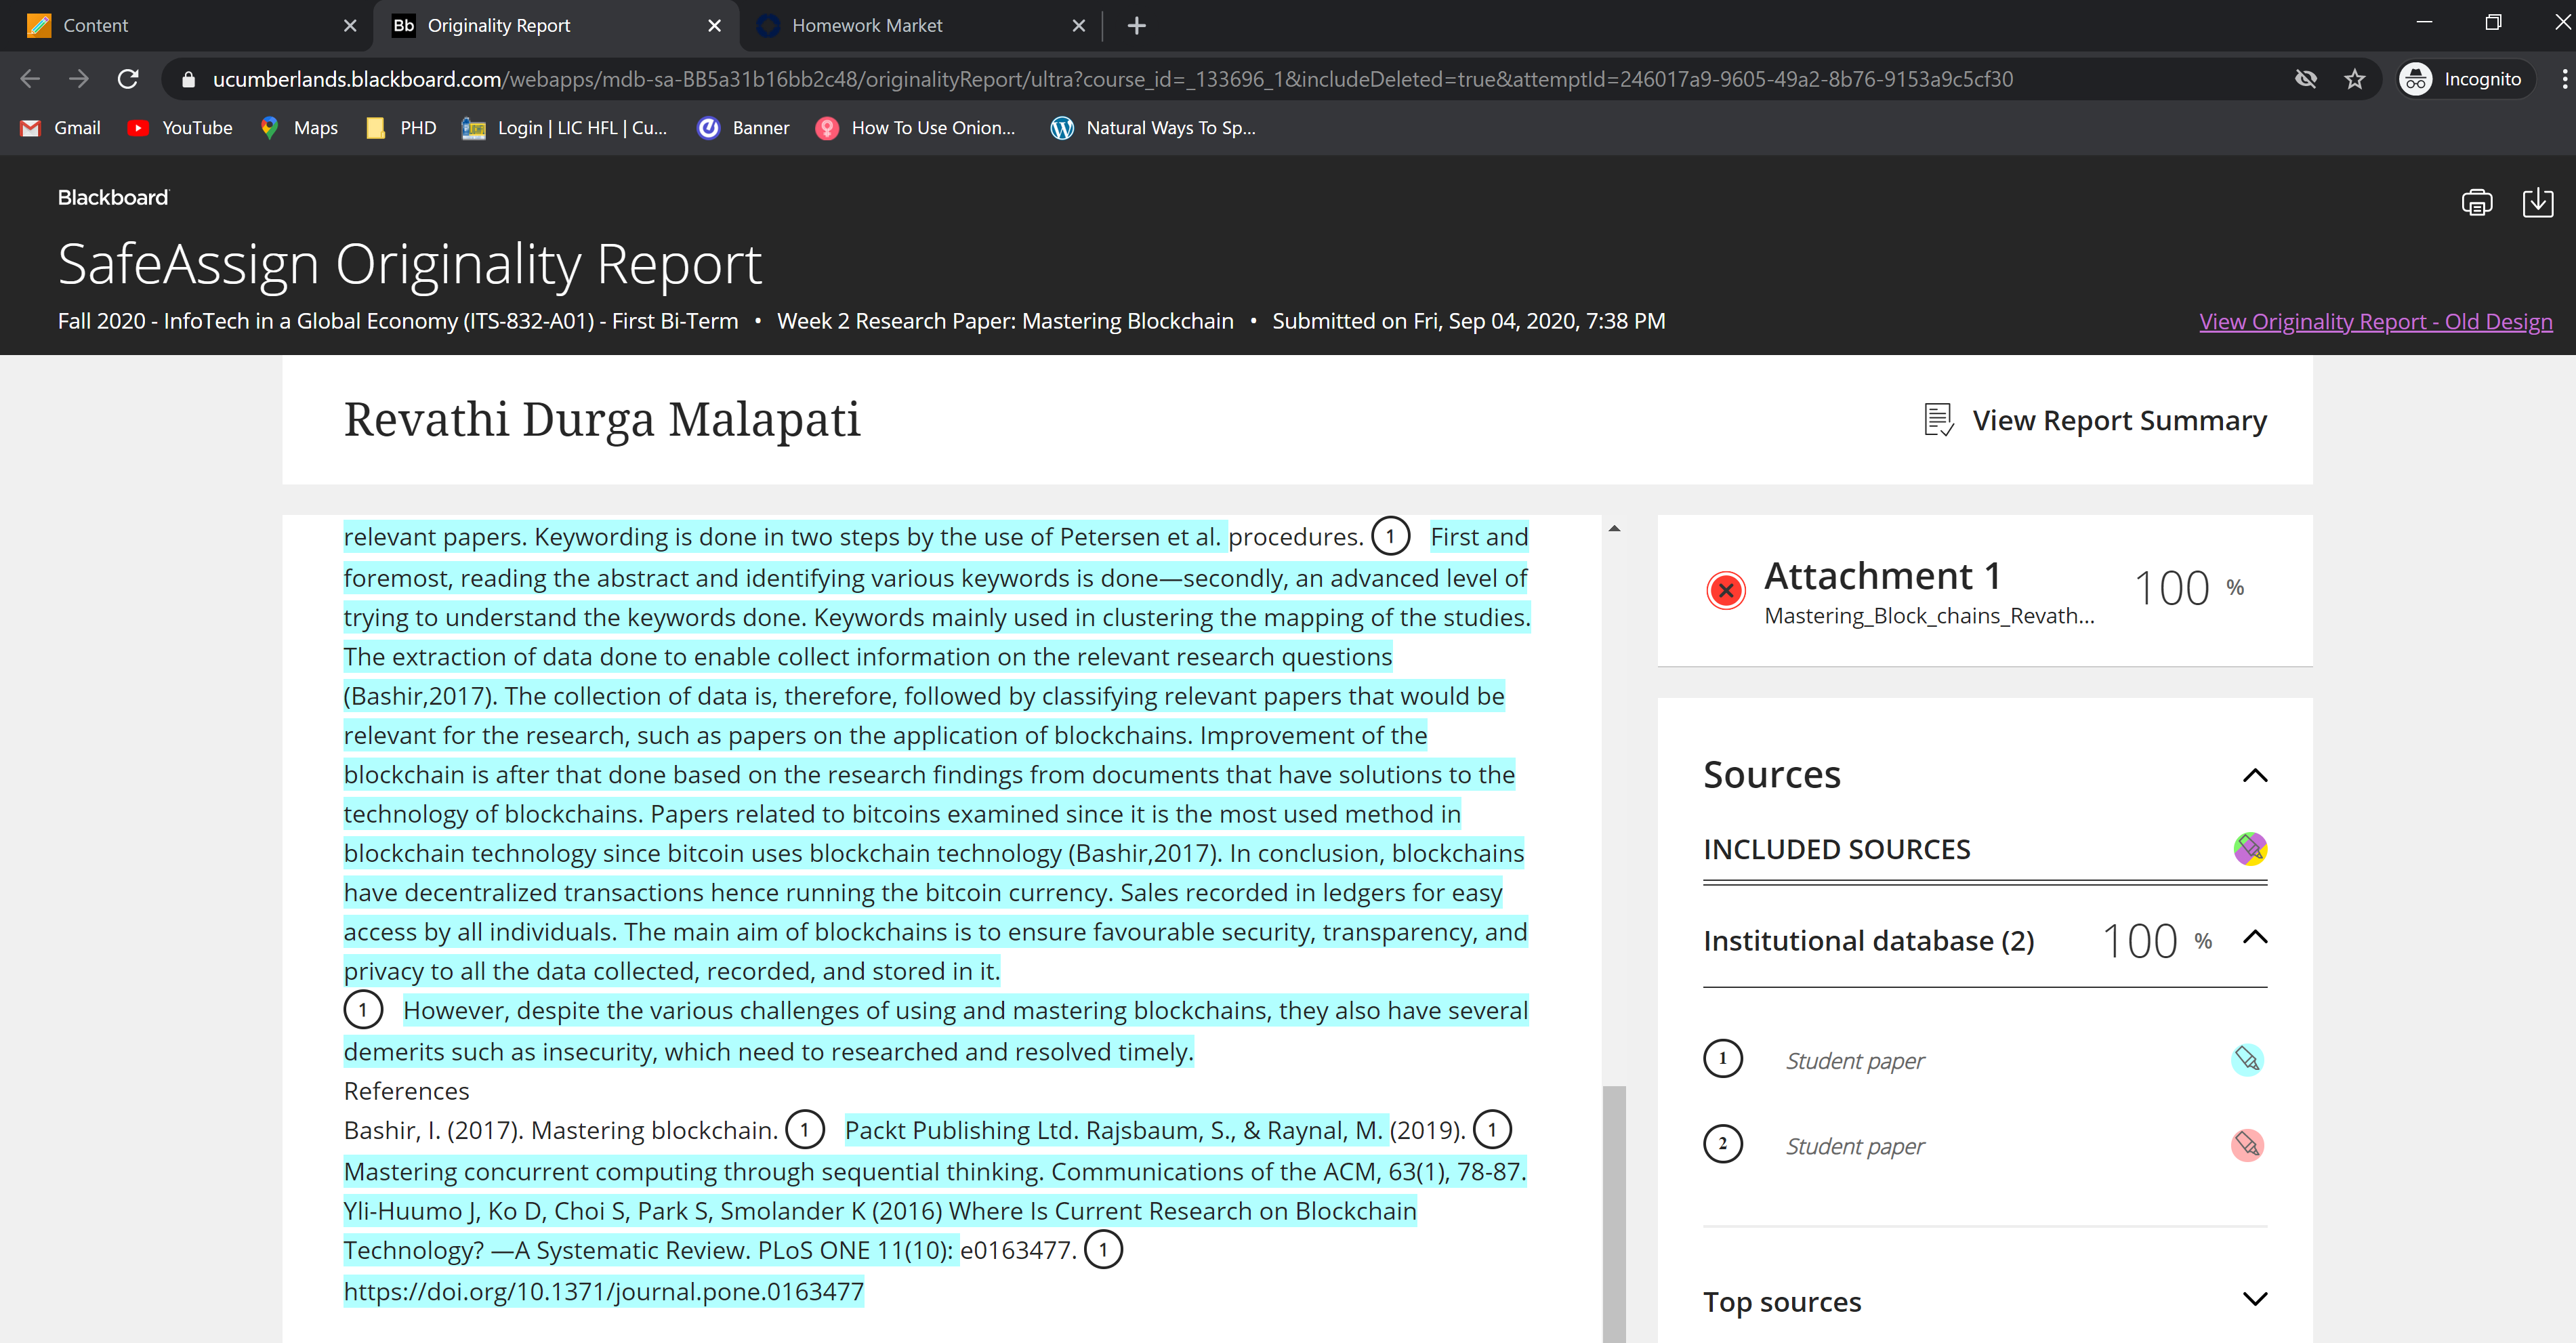Click second Student paper source label
This screenshot has width=2576, height=1343.
pos(1855,1146)
